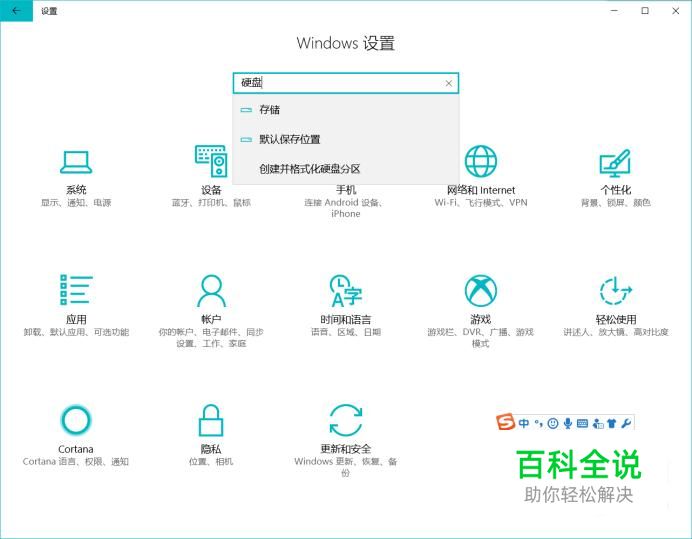
Task: Open the 系统 (System) laptop icon
Action: (x=76, y=162)
